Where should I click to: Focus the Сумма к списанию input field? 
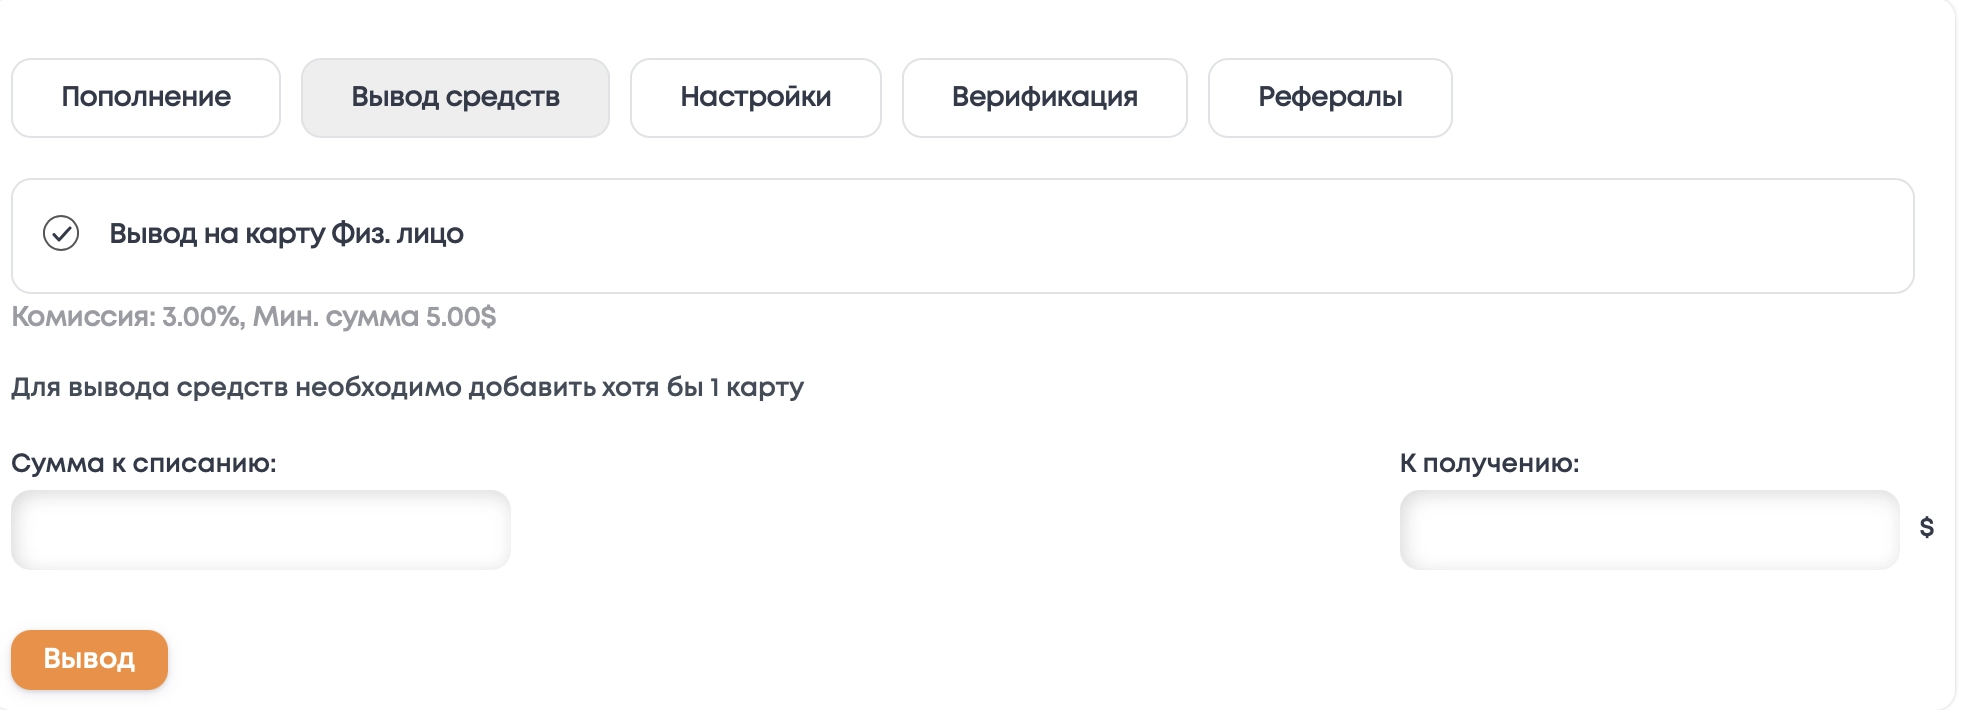pos(261,530)
